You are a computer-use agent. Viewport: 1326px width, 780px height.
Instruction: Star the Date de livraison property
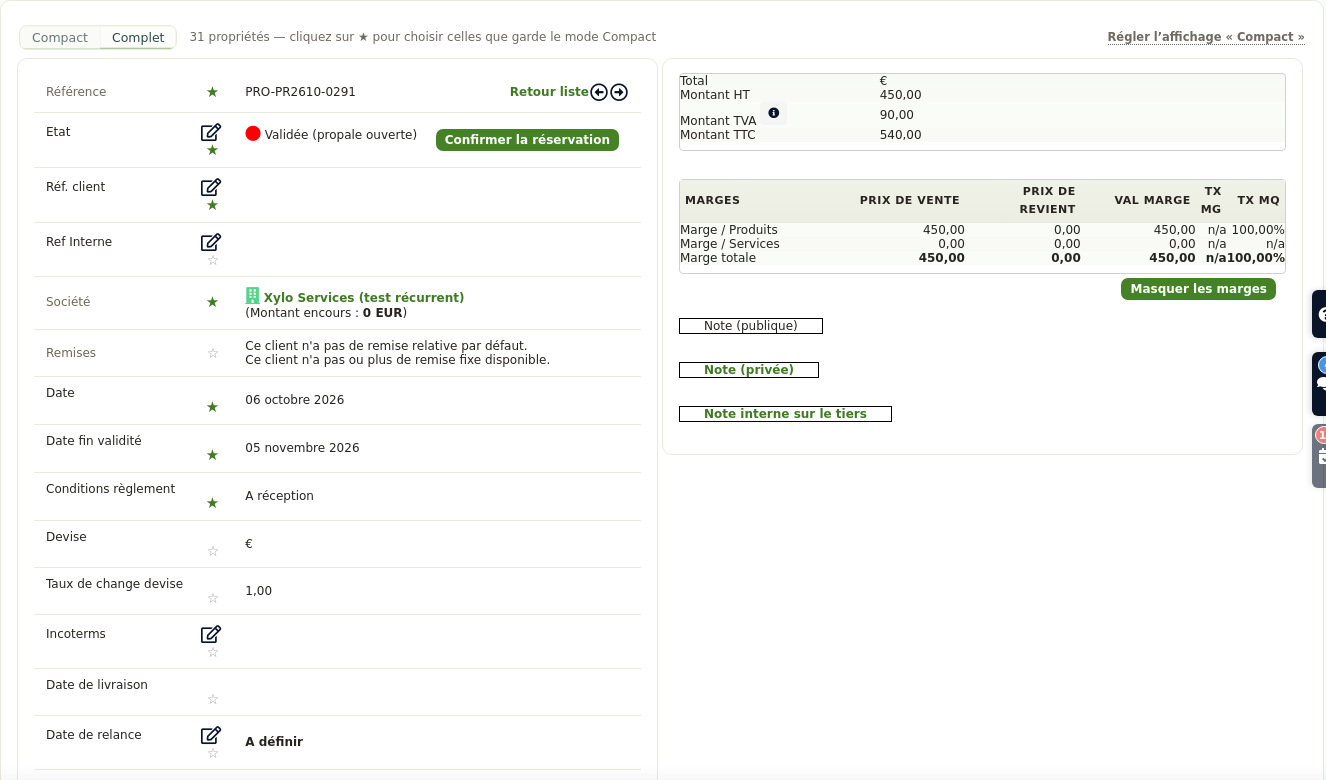[212, 699]
